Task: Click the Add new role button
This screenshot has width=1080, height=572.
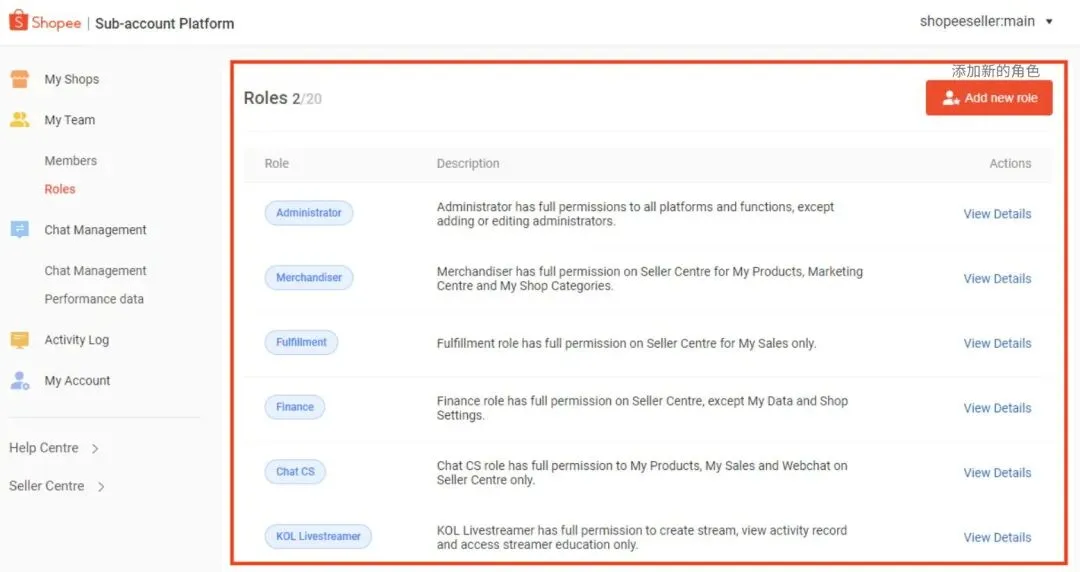Action: [x=989, y=98]
